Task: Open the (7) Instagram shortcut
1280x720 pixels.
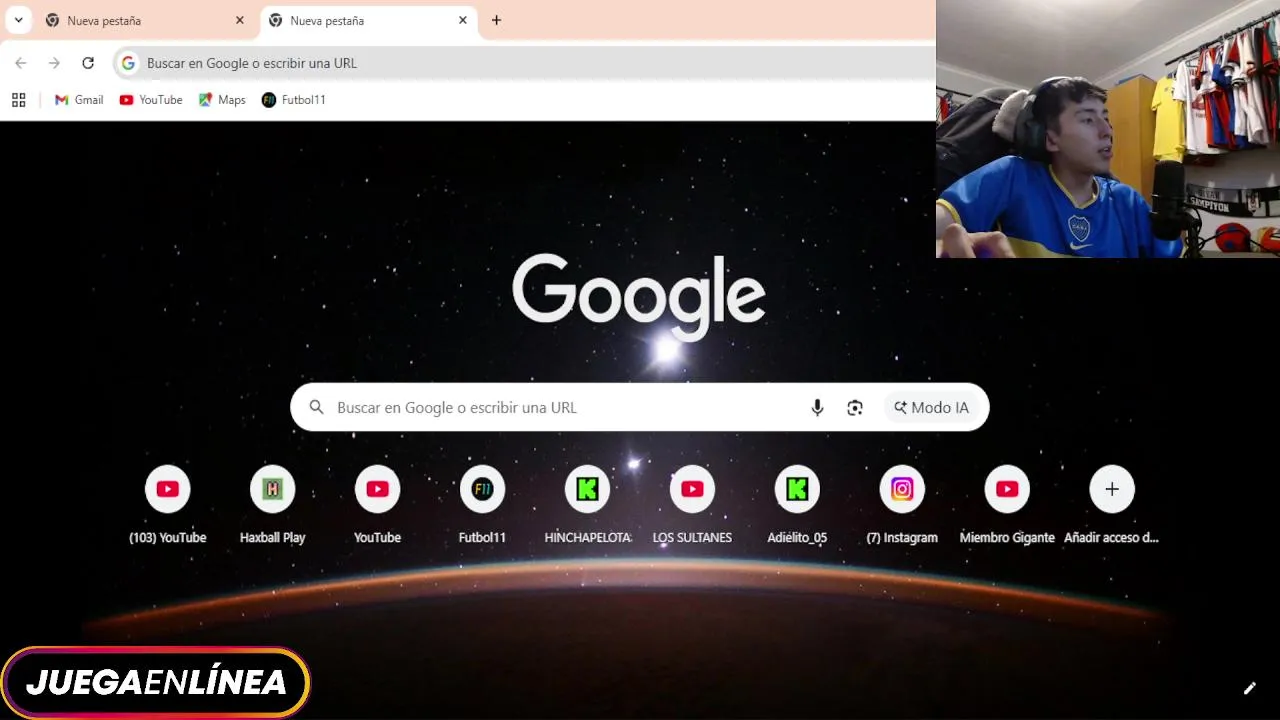Action: [x=902, y=505]
